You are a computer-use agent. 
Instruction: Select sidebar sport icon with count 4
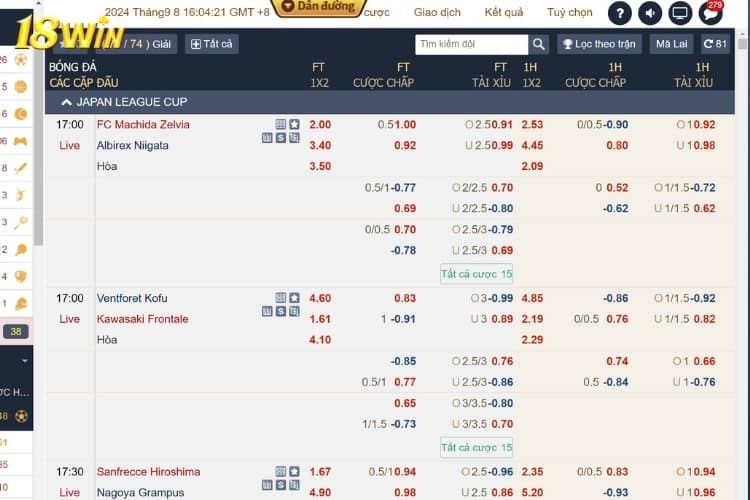click(x=21, y=277)
